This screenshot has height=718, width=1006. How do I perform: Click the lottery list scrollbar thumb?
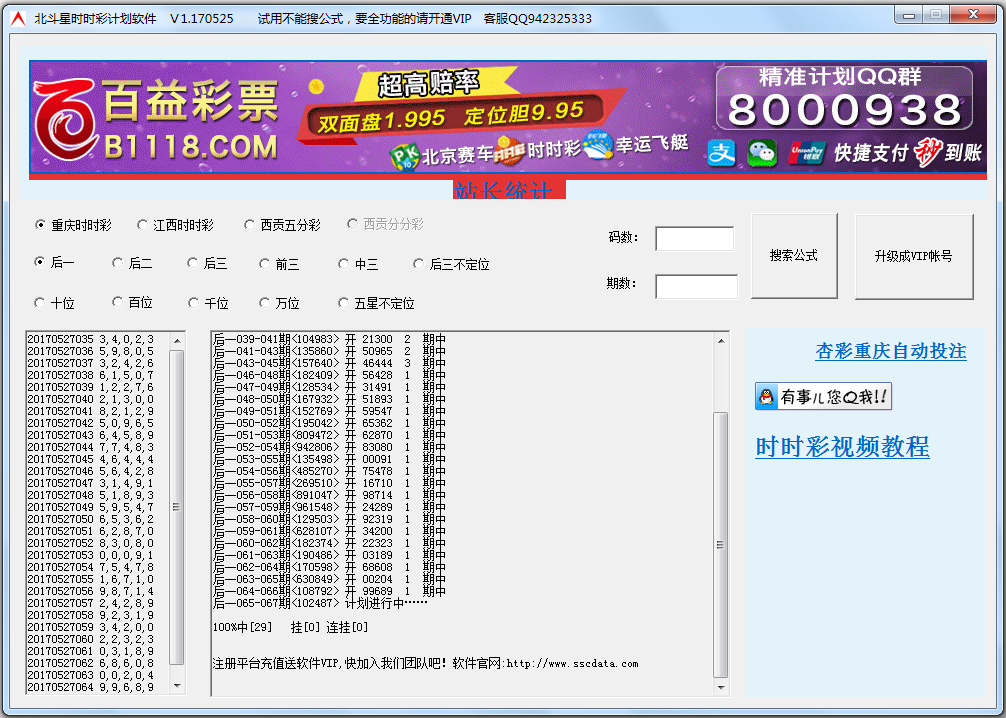click(177, 507)
